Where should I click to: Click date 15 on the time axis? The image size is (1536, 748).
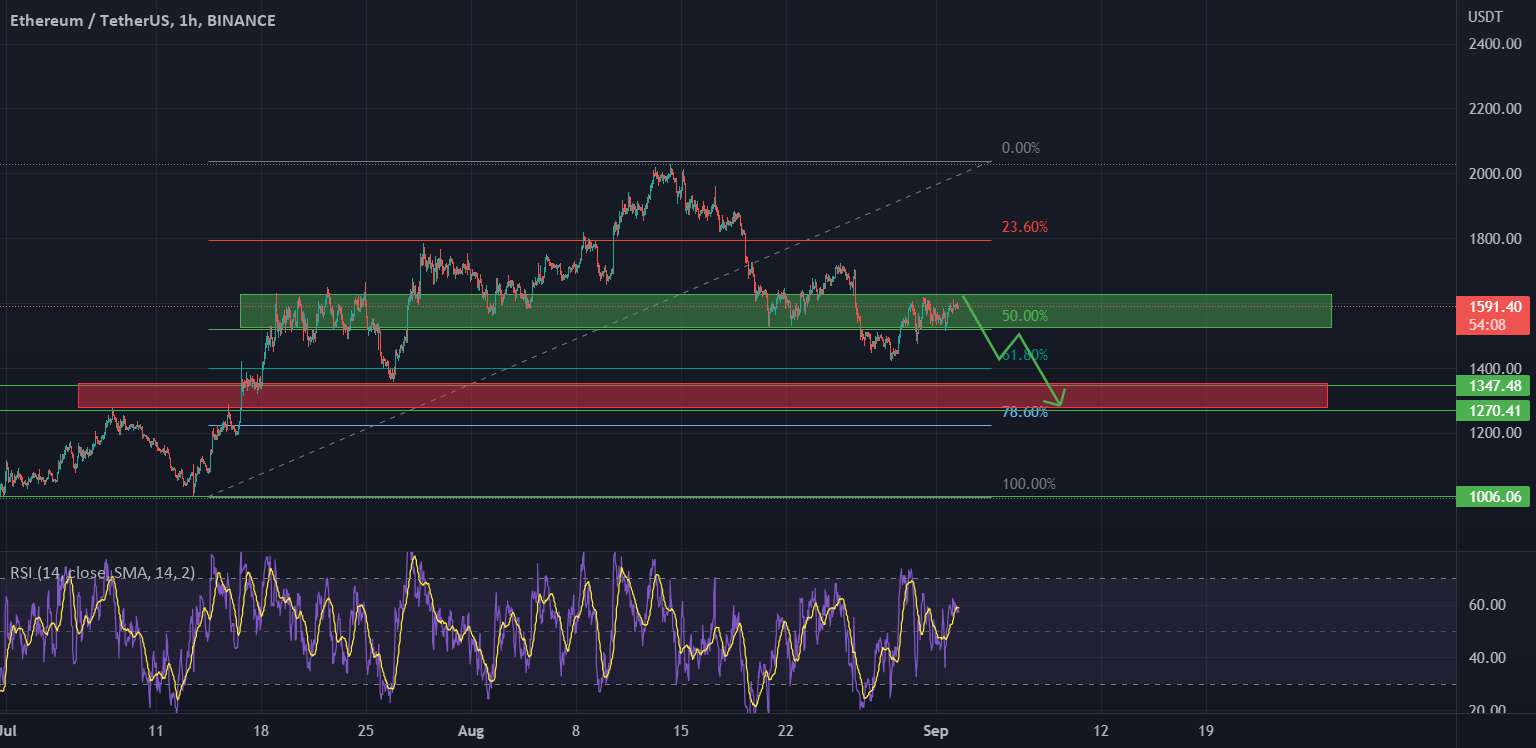tap(681, 731)
